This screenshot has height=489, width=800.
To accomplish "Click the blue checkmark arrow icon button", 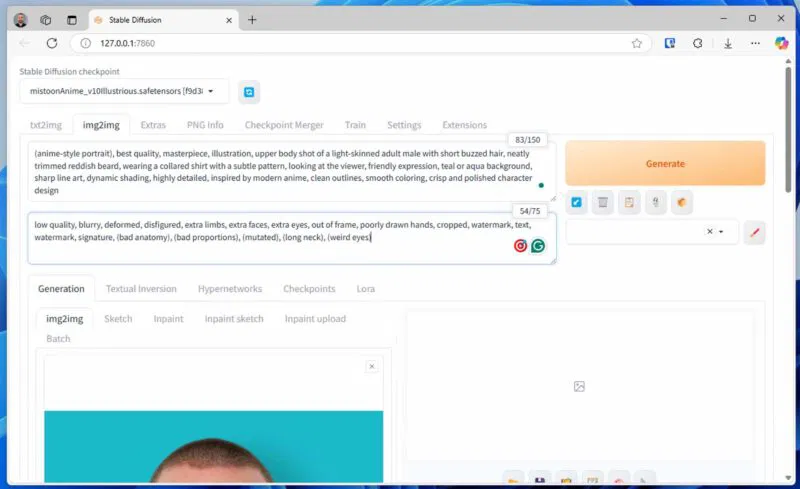I will tap(577, 203).
